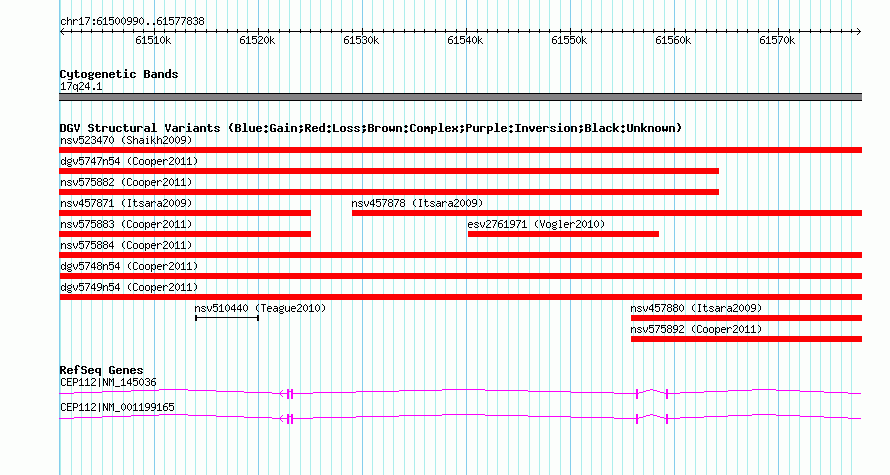The image size is (890, 475).
Task: Click red loss bar under nsv523470
Action: 461,150
